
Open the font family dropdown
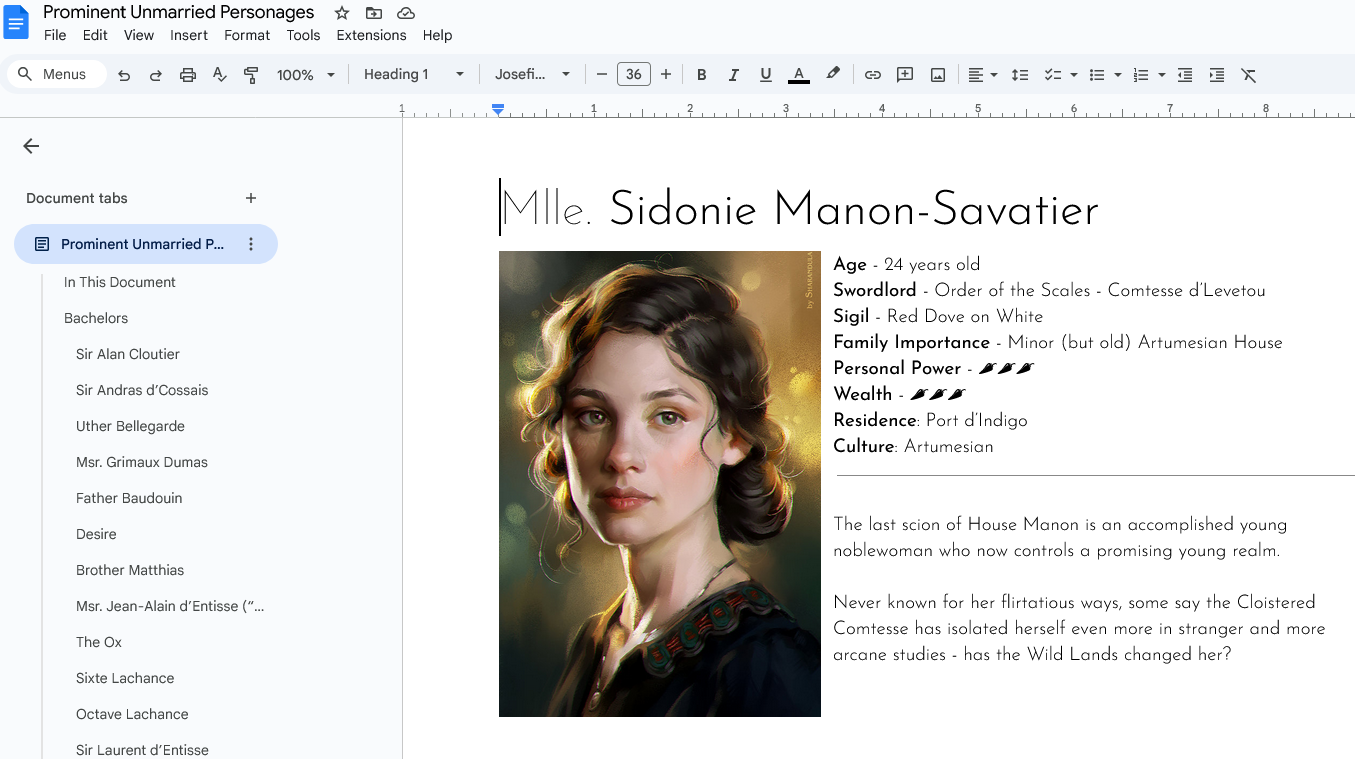532,74
